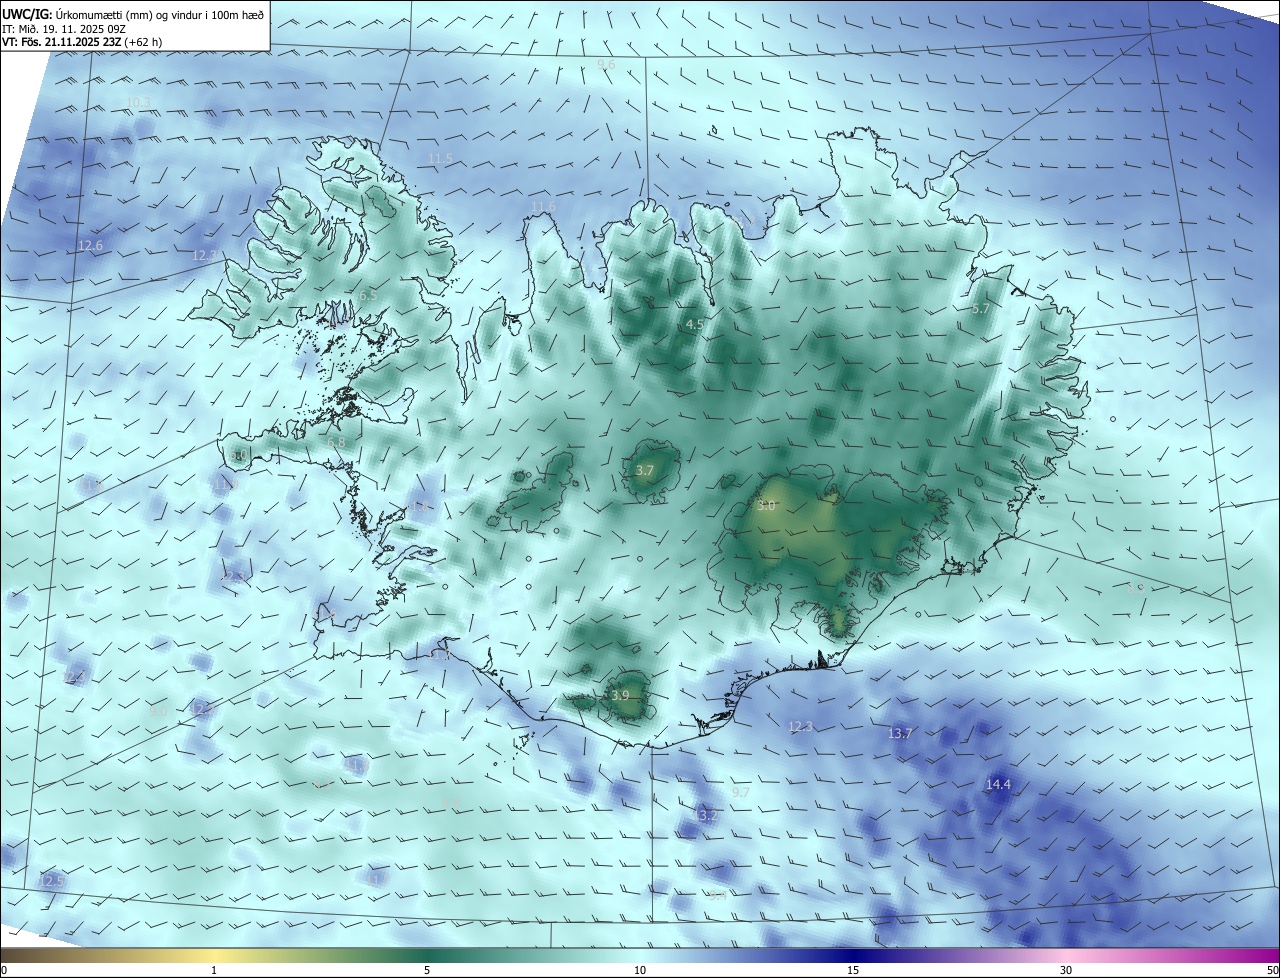The width and height of the screenshot is (1280, 978).
Task: Click the UWC/IG Úrkomumætti title line
Action: point(133,14)
